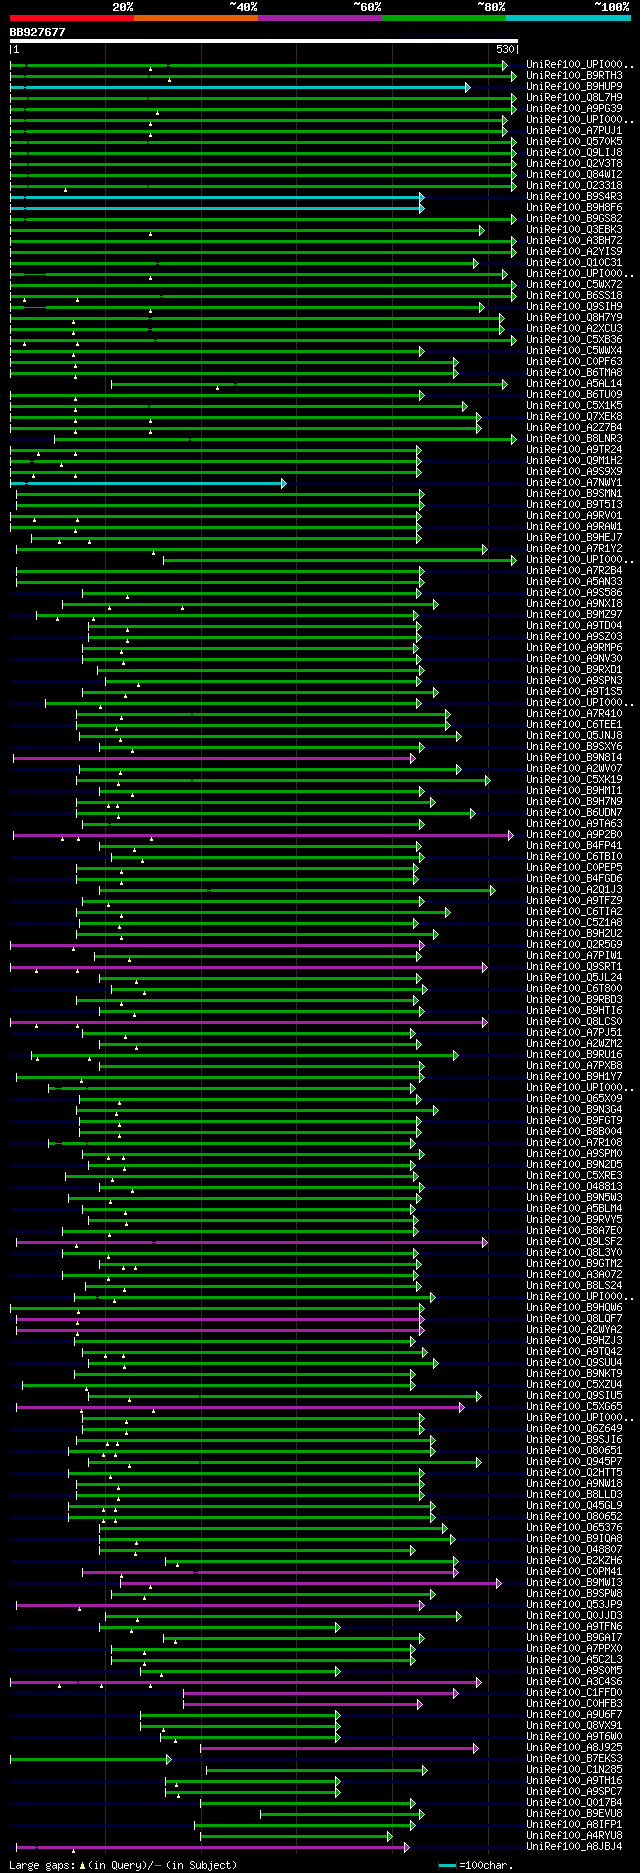Open hit UniRef100_A7PUJ1

[x=574, y=130]
